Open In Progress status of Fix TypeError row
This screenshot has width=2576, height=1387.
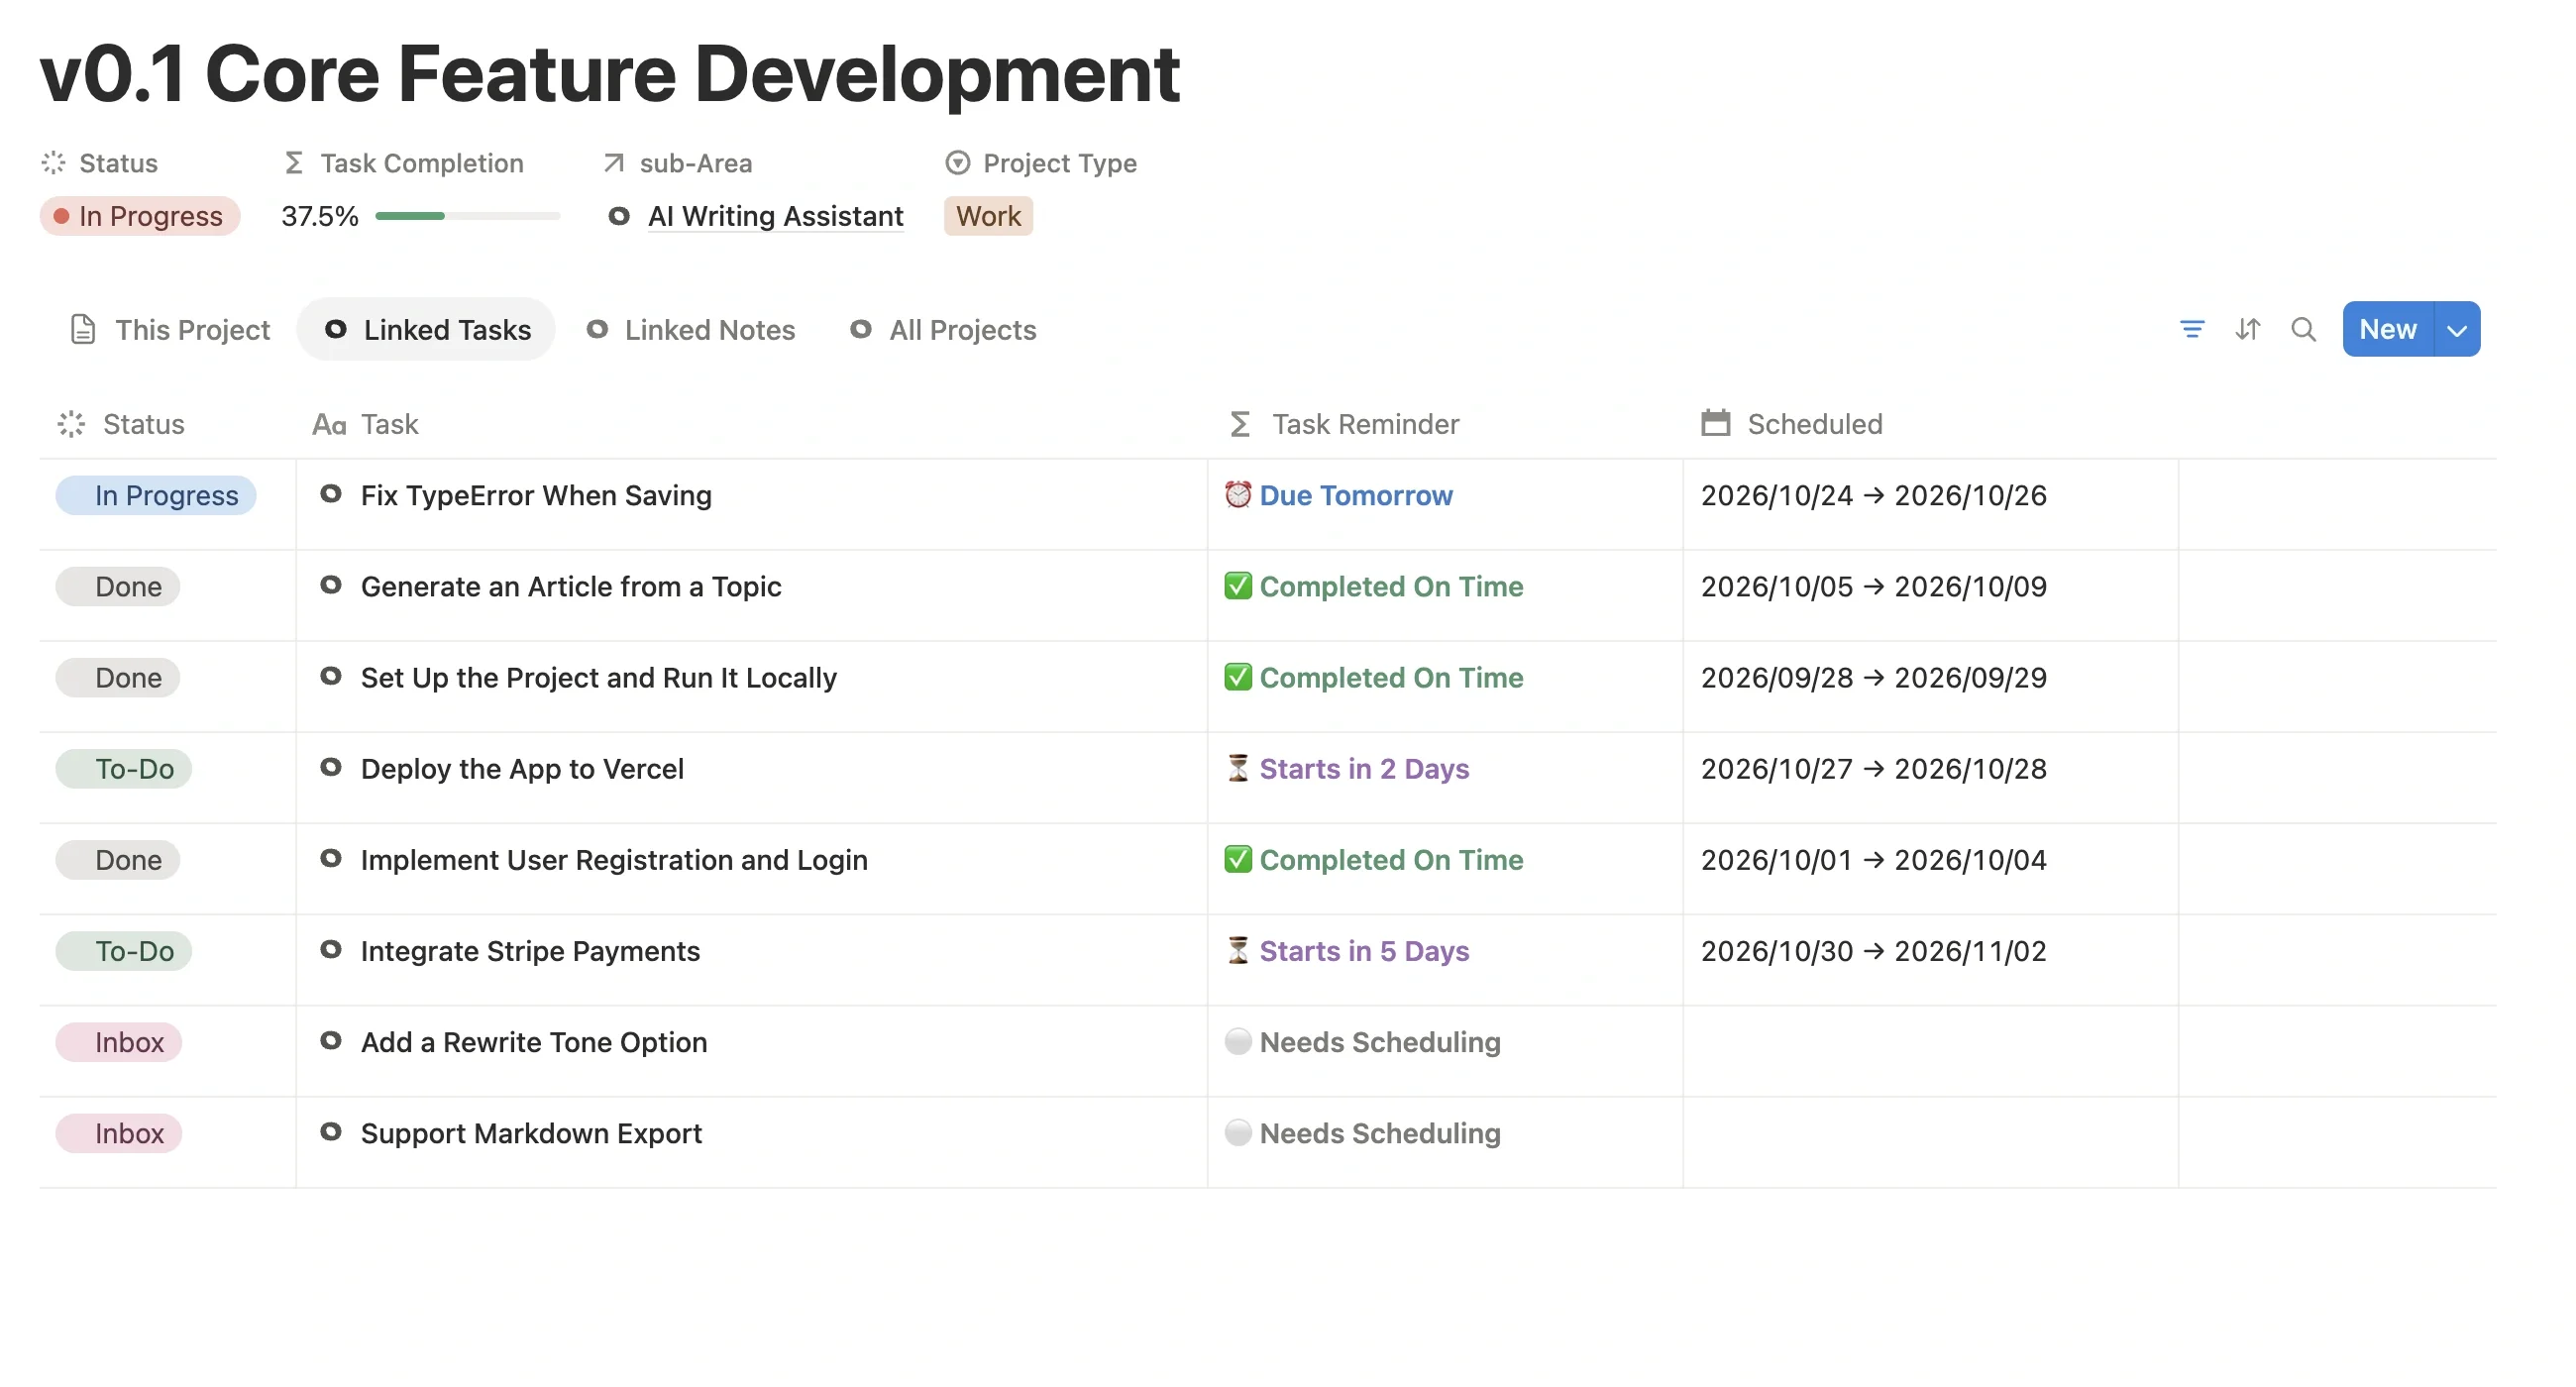[x=156, y=496]
